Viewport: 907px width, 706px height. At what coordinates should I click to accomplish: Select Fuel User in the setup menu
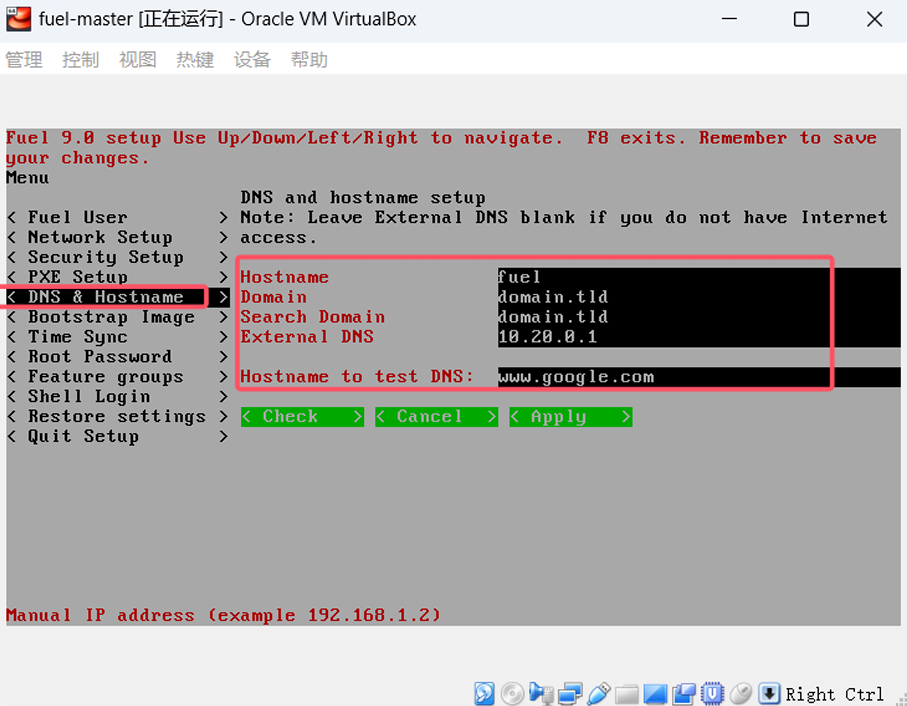tap(118, 217)
